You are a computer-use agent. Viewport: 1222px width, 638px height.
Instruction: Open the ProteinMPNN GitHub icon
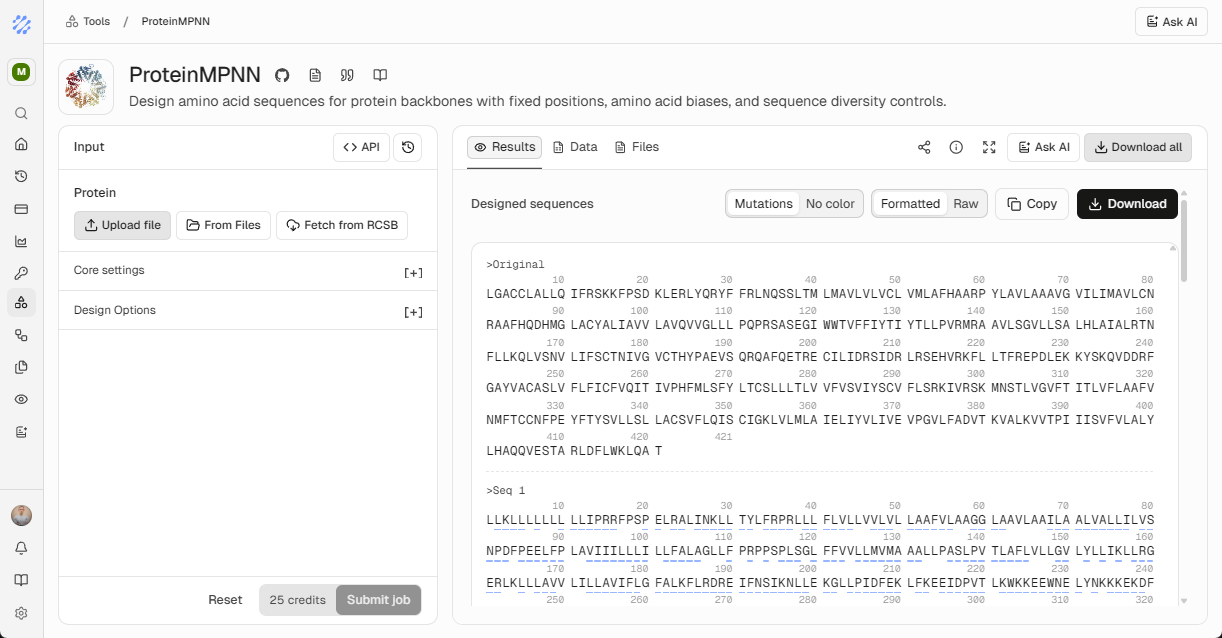282,75
